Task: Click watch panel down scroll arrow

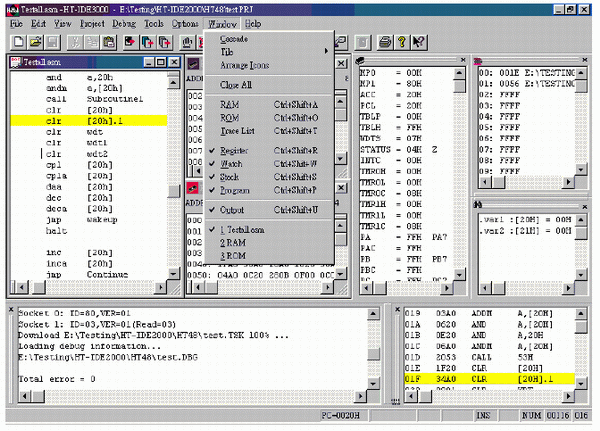Action: (x=581, y=274)
